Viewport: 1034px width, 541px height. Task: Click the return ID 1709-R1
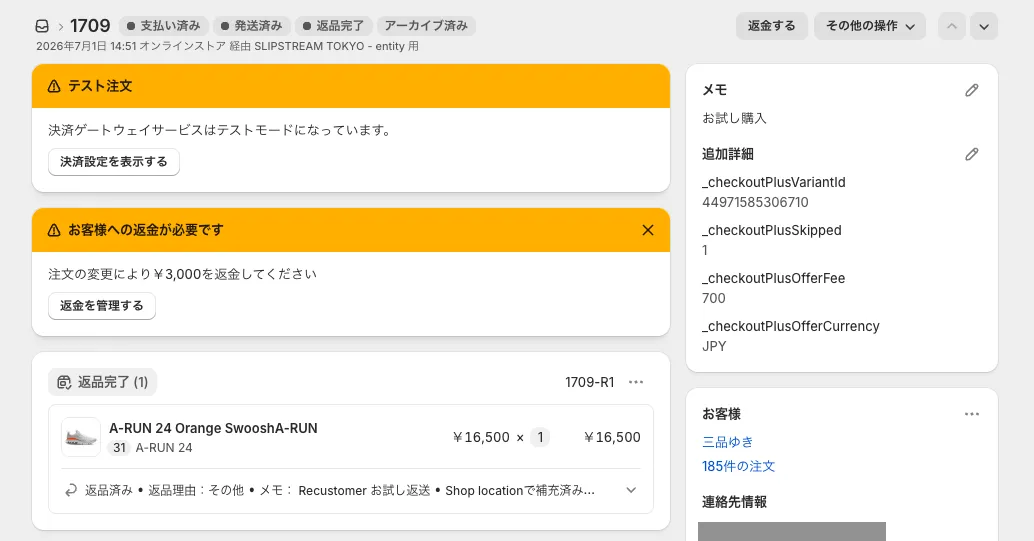click(590, 382)
